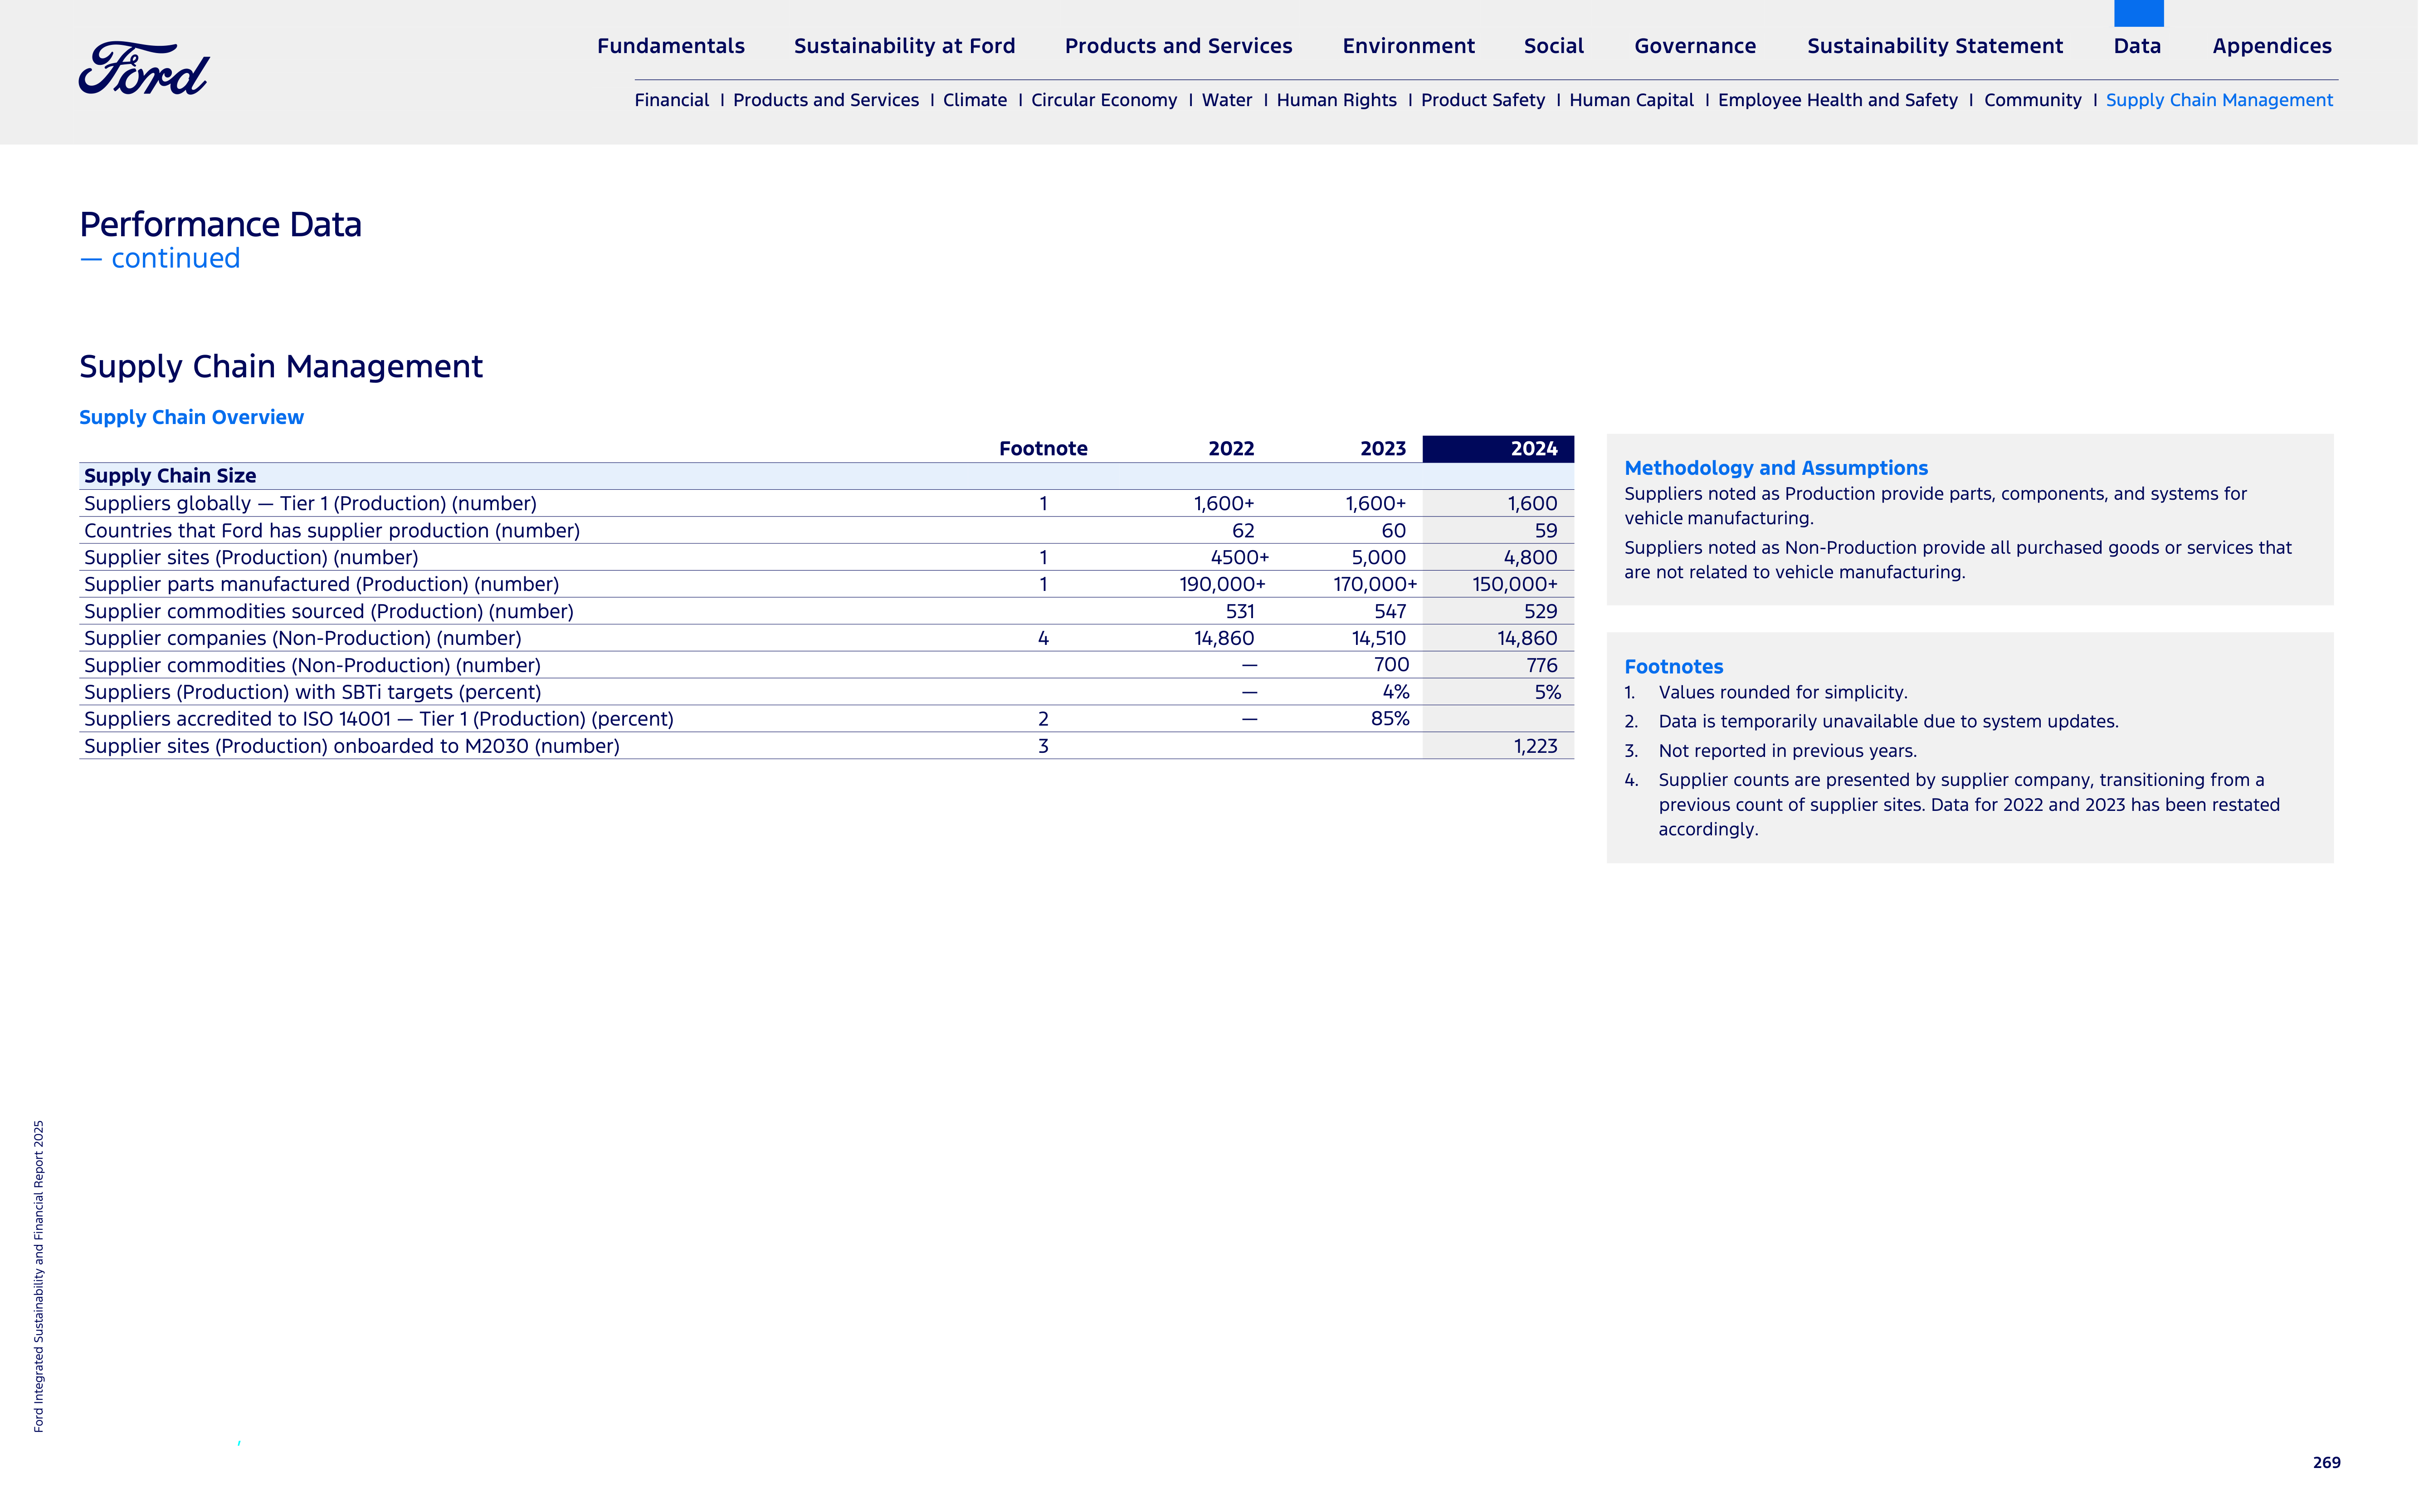Image resolution: width=2419 pixels, height=1512 pixels.
Task: Click the 2023 value 14,510
Action: 1378,638
